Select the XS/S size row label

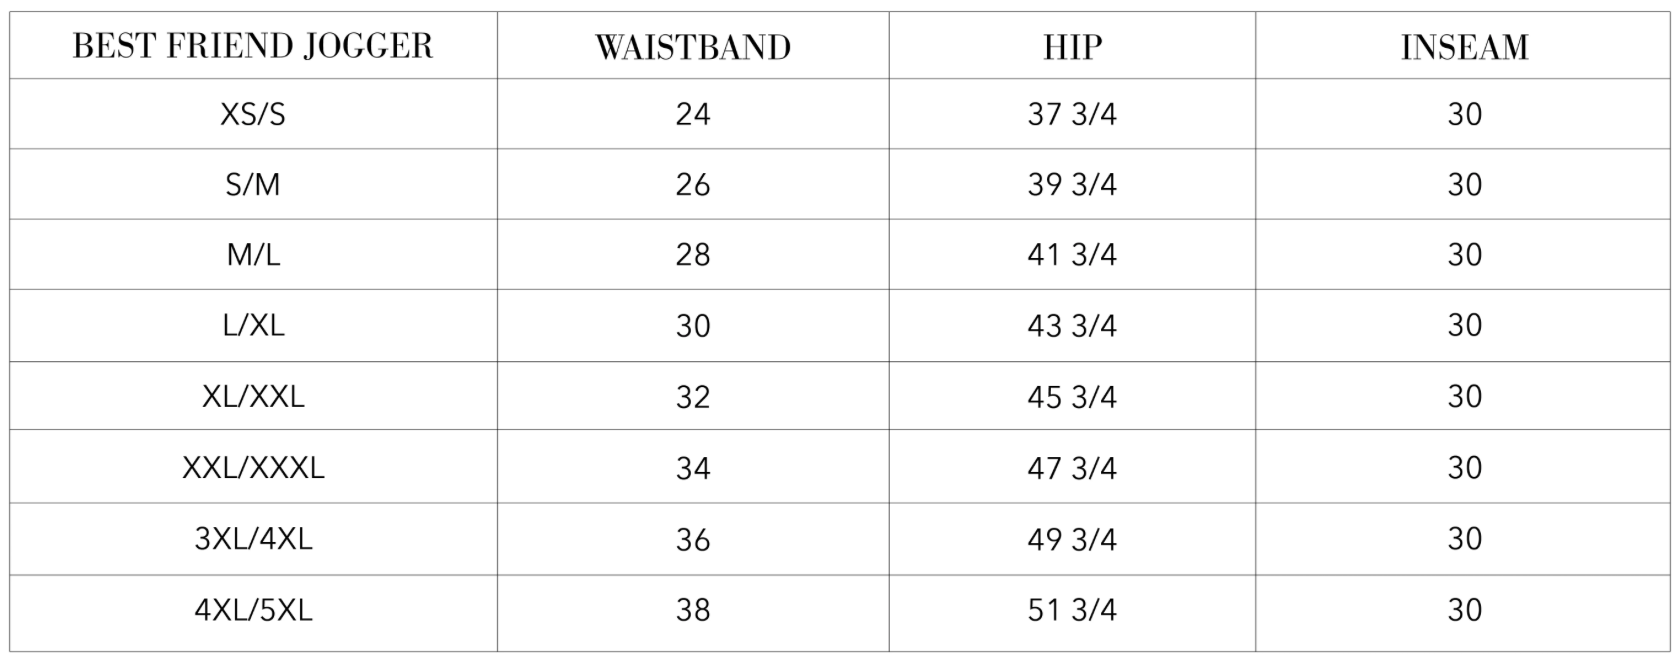253,114
